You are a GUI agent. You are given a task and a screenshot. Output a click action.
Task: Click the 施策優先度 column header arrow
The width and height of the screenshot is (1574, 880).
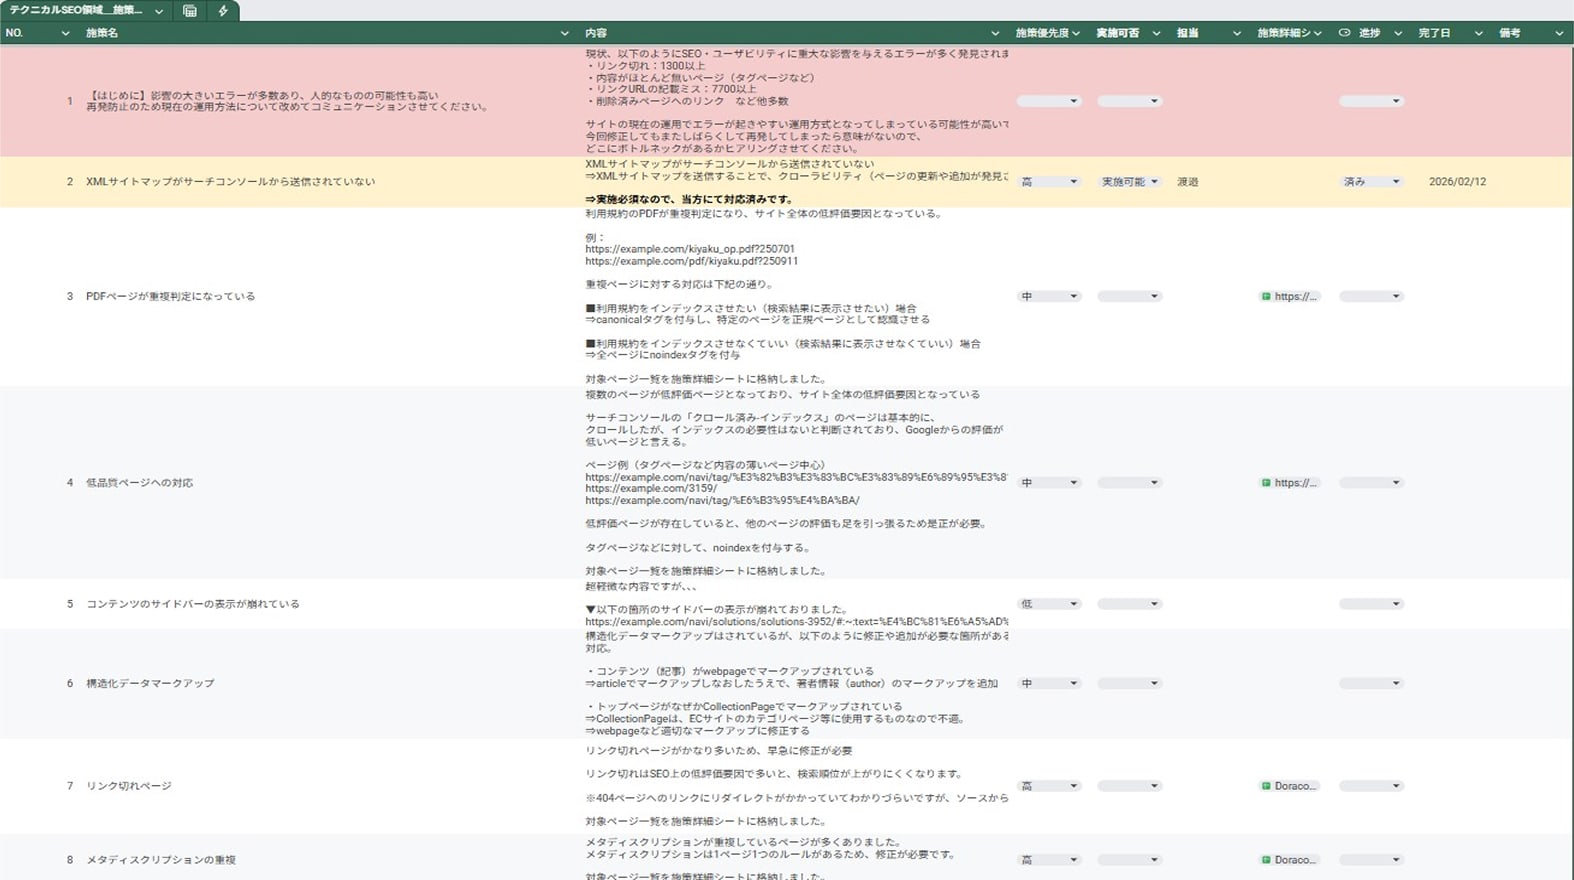pos(1076,33)
